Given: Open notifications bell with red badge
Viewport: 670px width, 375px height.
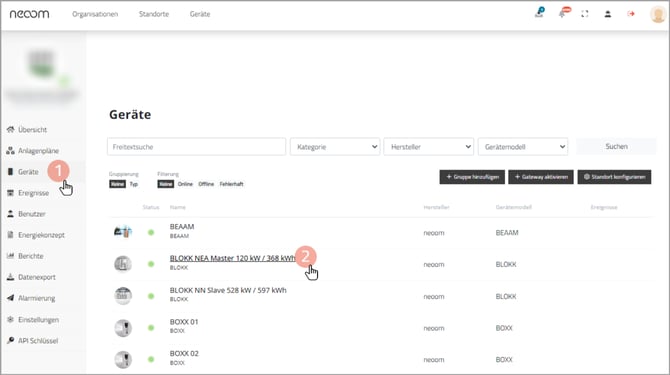Looking at the screenshot, I should (564, 12).
